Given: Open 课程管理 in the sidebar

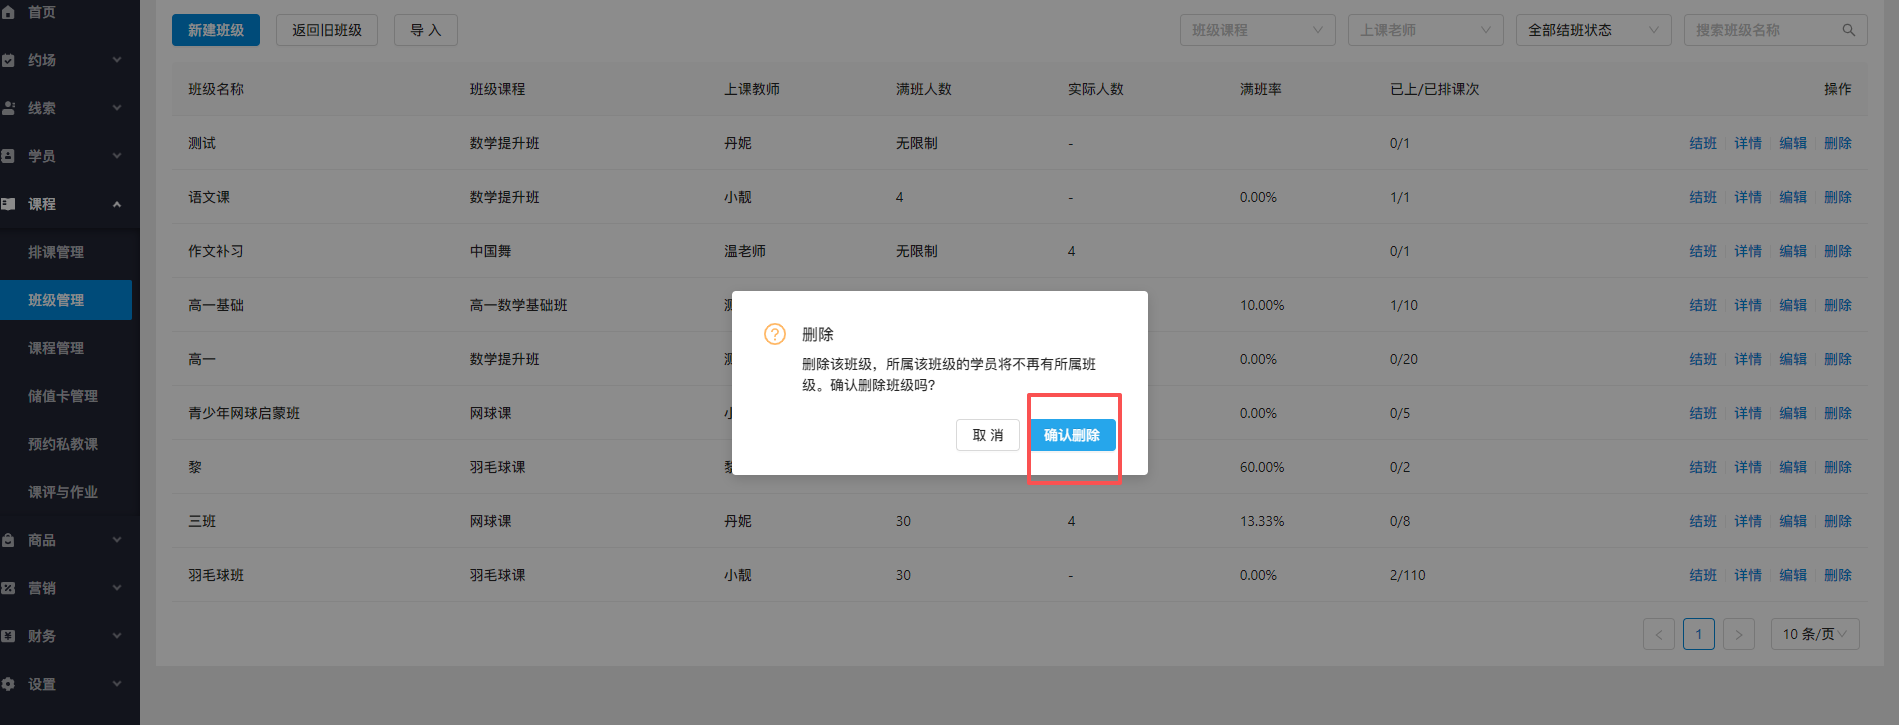Looking at the screenshot, I should click(x=56, y=348).
